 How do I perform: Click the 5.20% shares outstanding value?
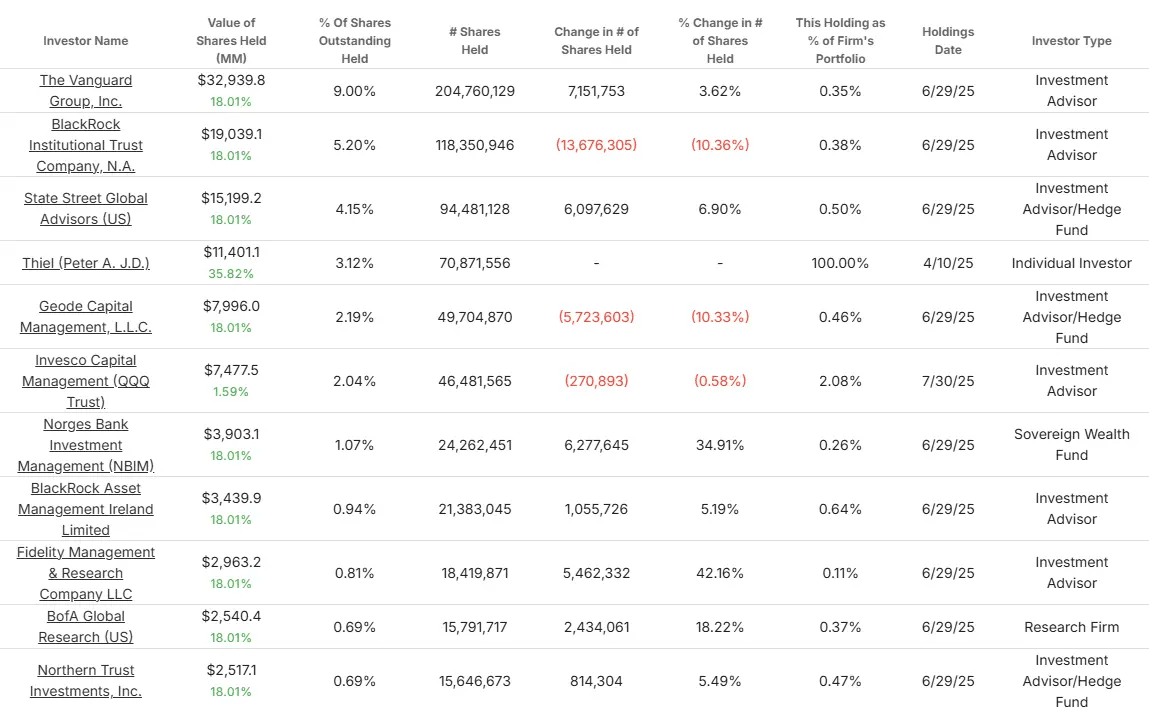(355, 145)
